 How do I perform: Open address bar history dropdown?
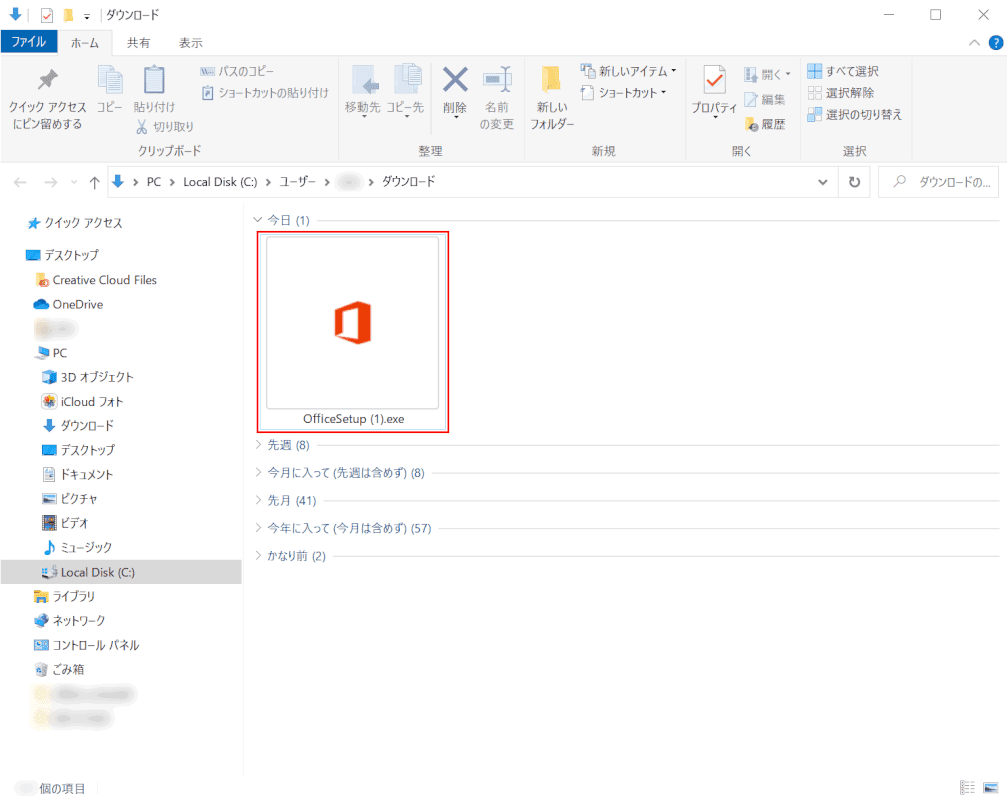pyautogui.click(x=823, y=182)
